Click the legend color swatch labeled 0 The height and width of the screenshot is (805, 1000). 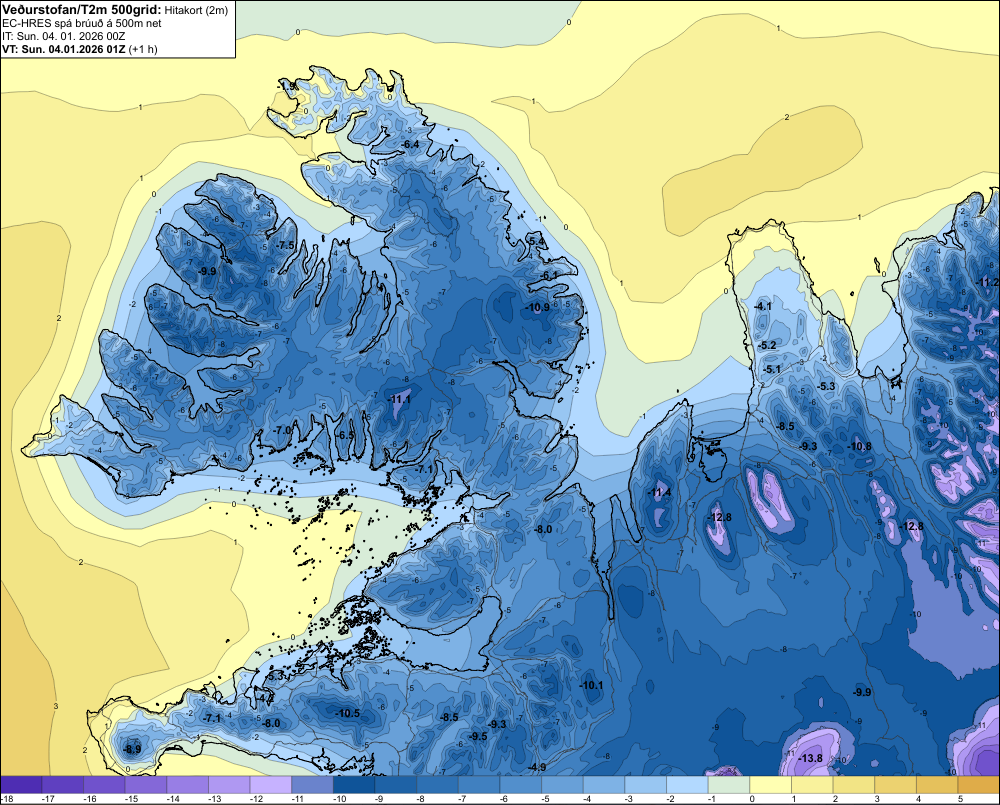pos(769,785)
